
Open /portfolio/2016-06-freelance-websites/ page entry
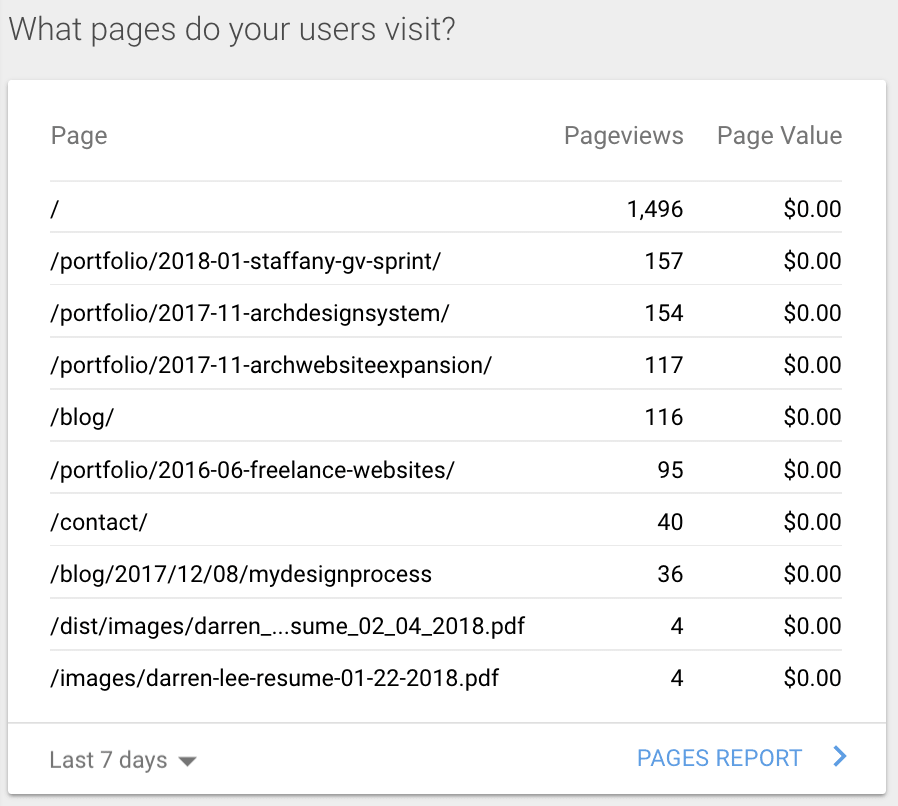pyautogui.click(x=252, y=469)
